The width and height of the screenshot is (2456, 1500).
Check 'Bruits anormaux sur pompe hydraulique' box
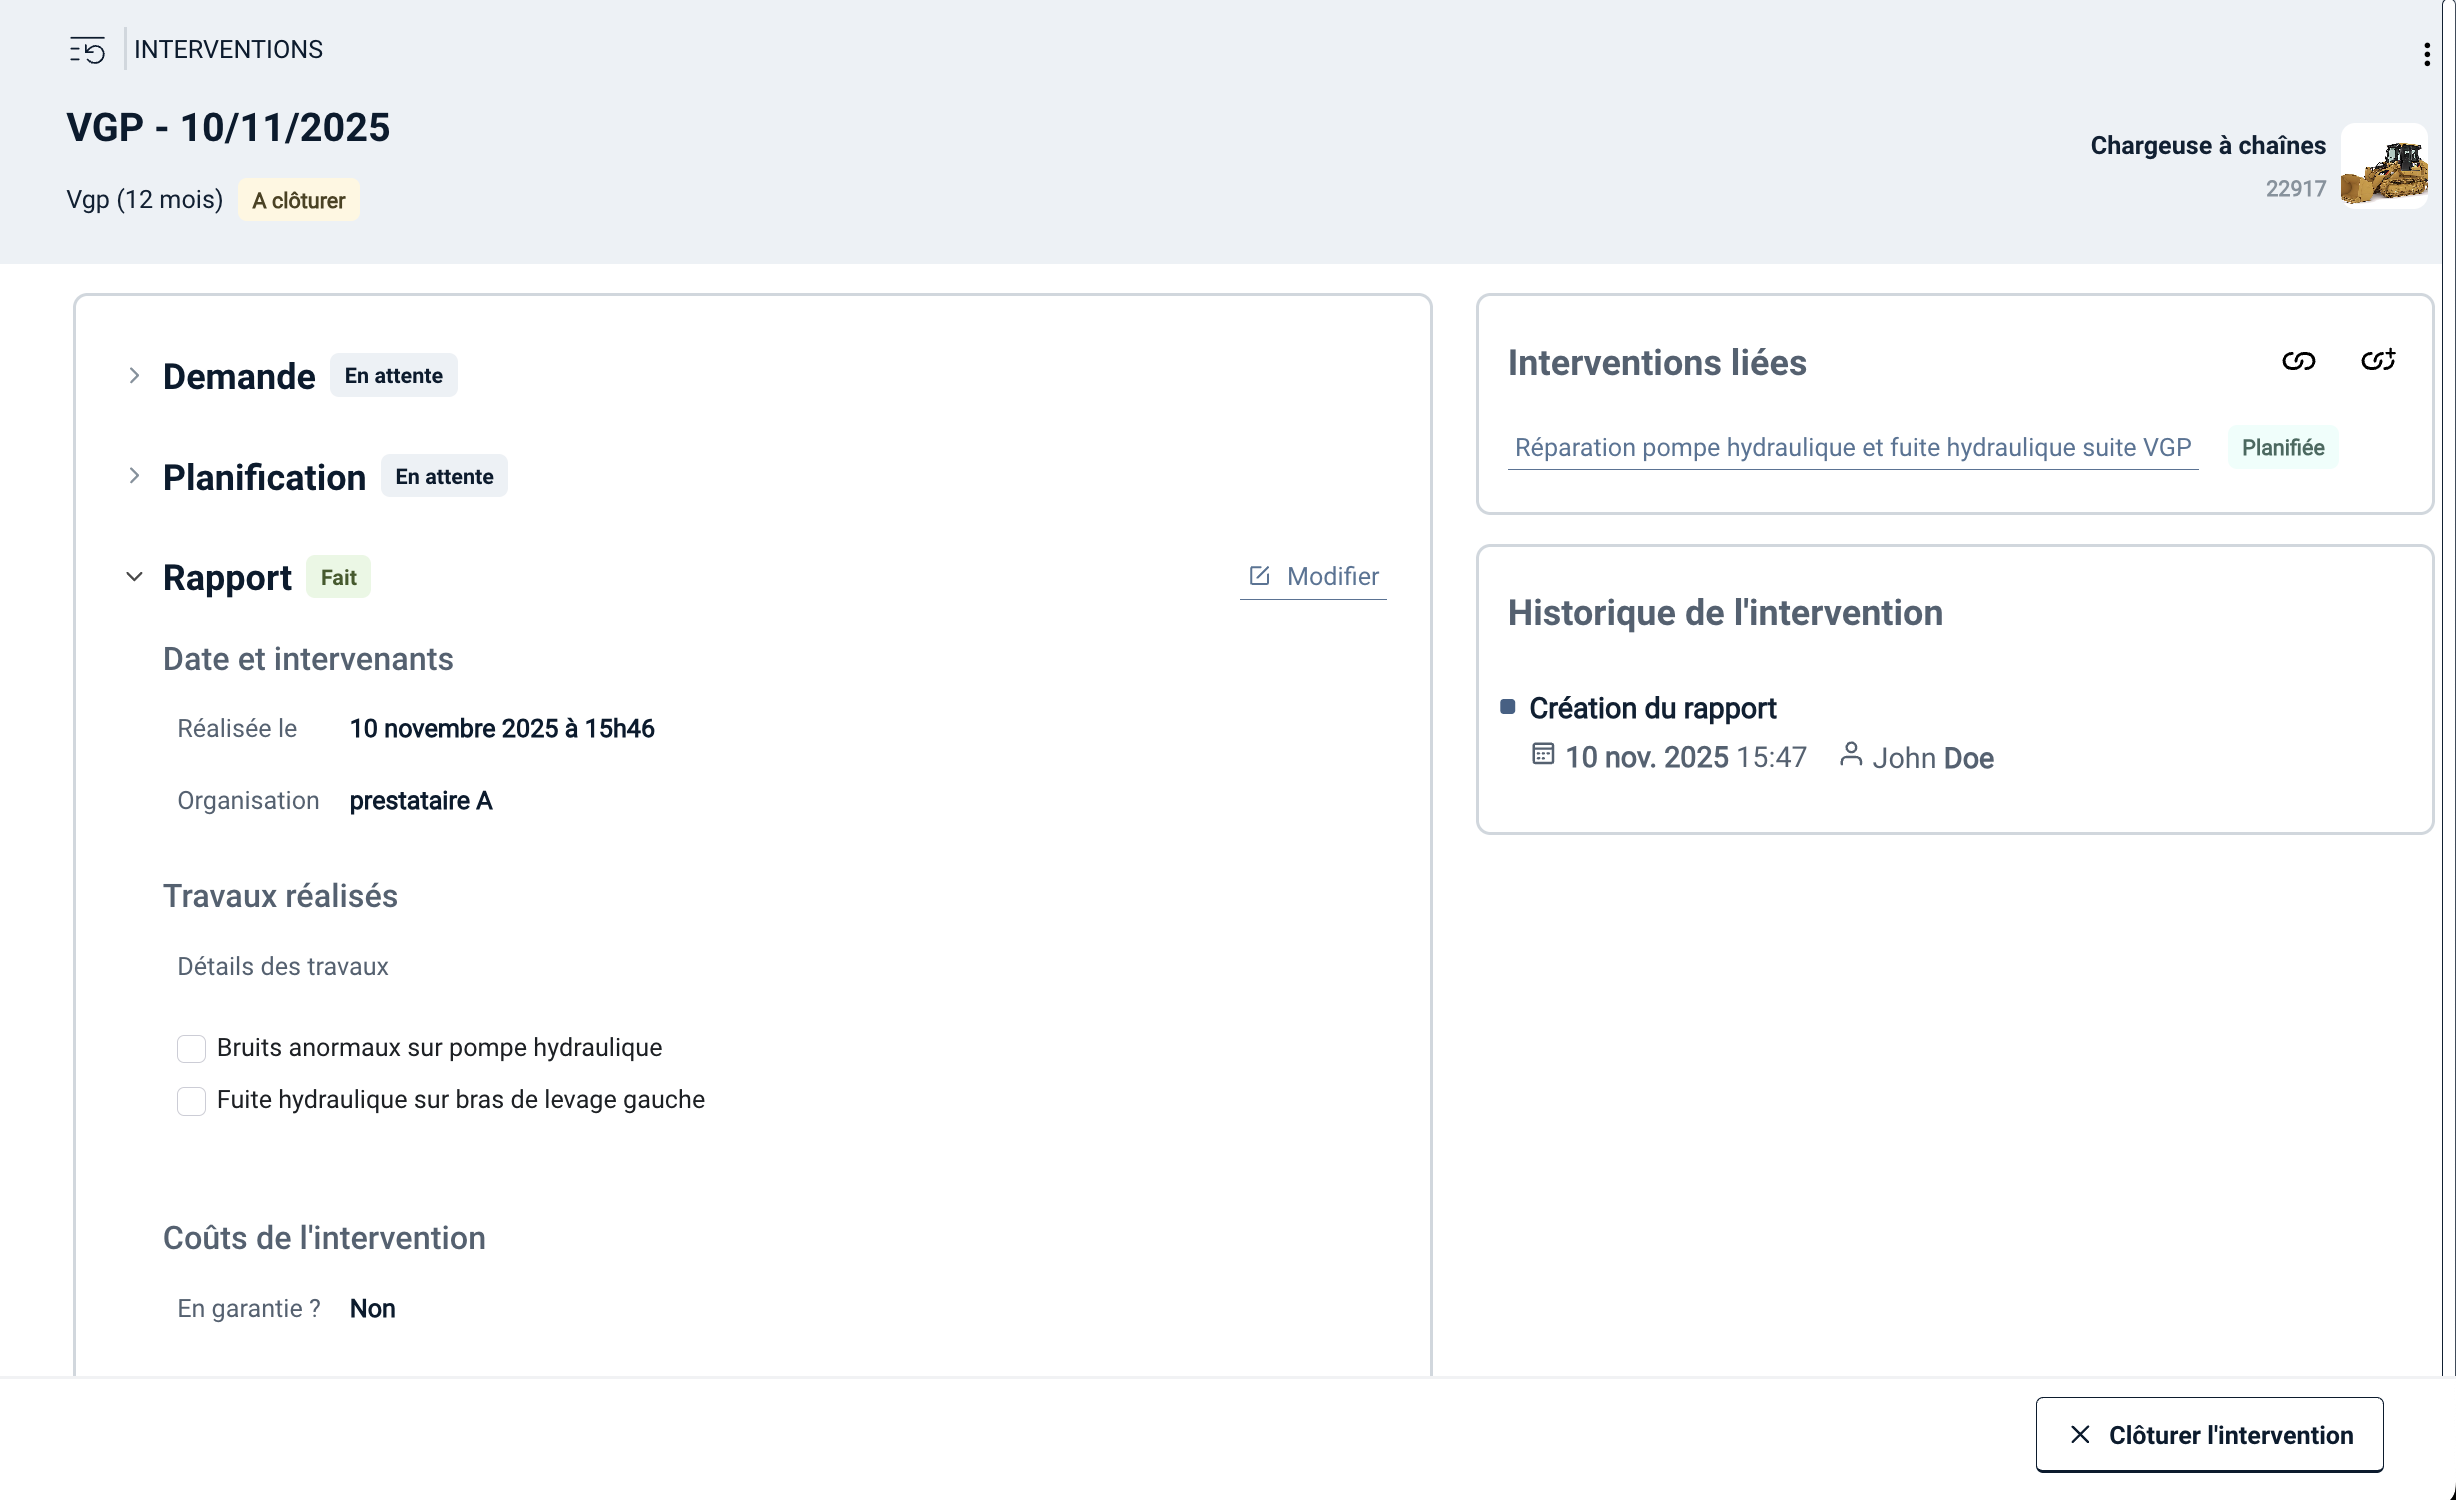click(191, 1048)
